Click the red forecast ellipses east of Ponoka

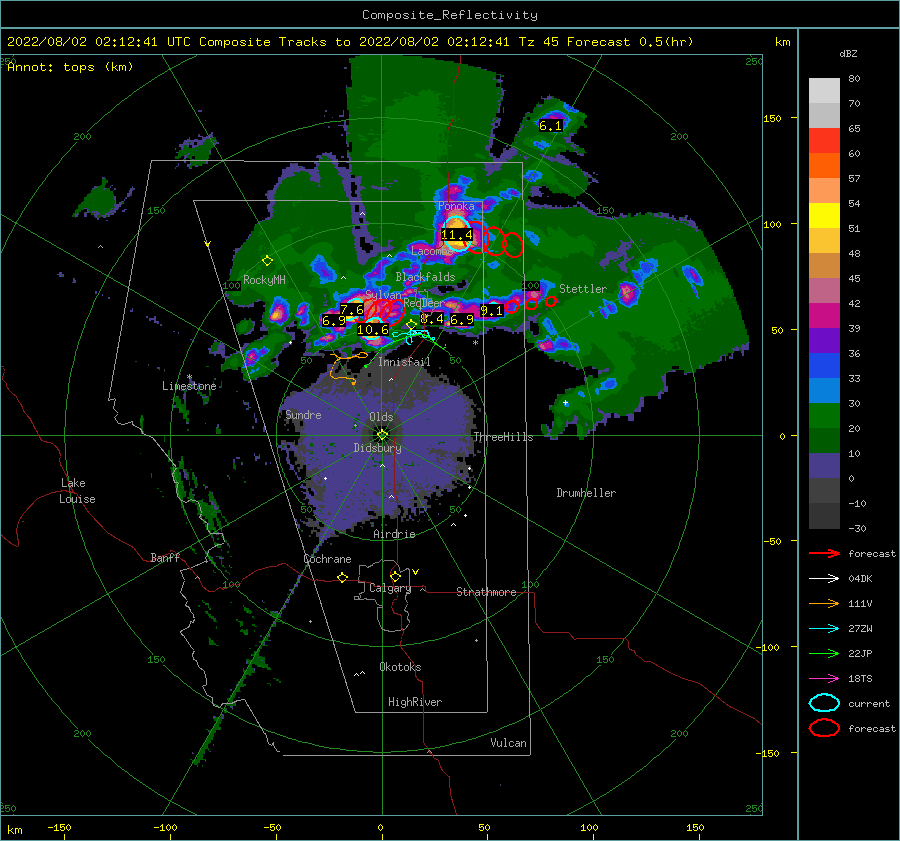(496, 240)
